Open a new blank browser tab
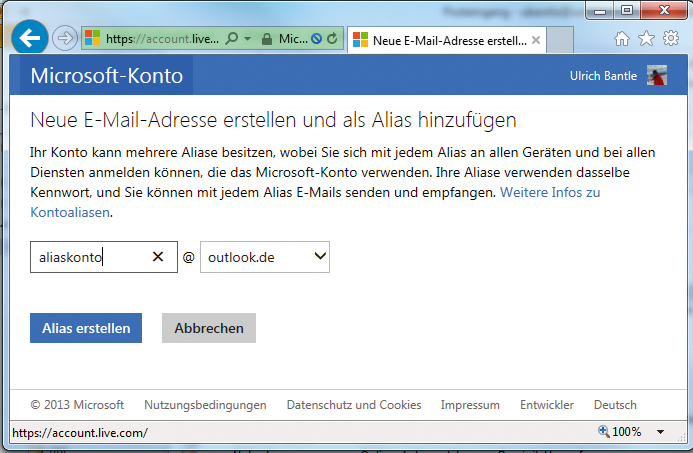693x453 pixels. click(560, 40)
